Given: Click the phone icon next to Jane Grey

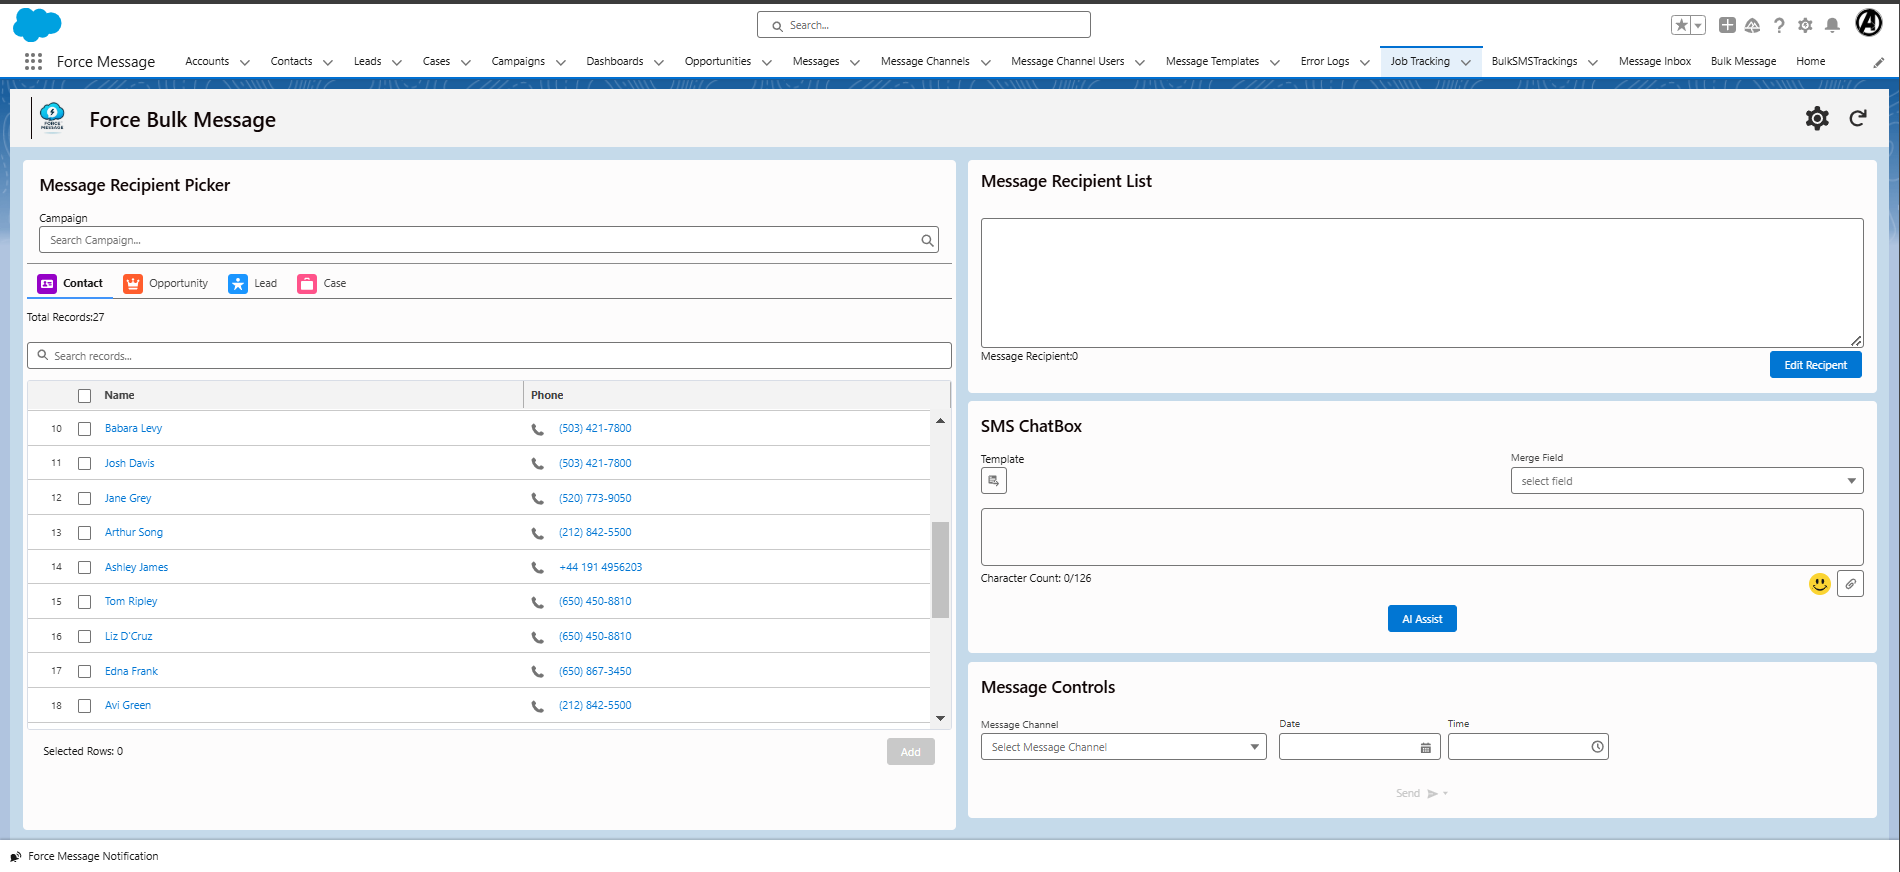Looking at the screenshot, I should [538, 499].
